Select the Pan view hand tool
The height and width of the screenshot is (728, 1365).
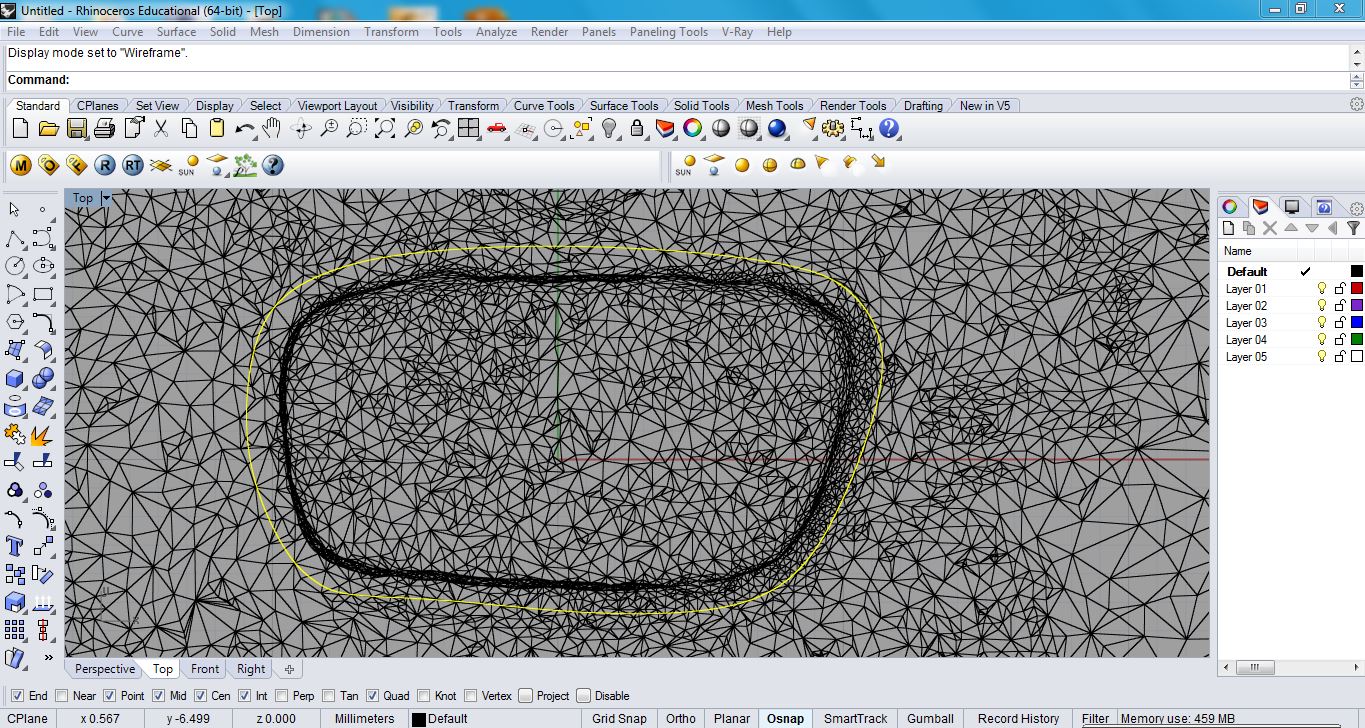pos(272,129)
